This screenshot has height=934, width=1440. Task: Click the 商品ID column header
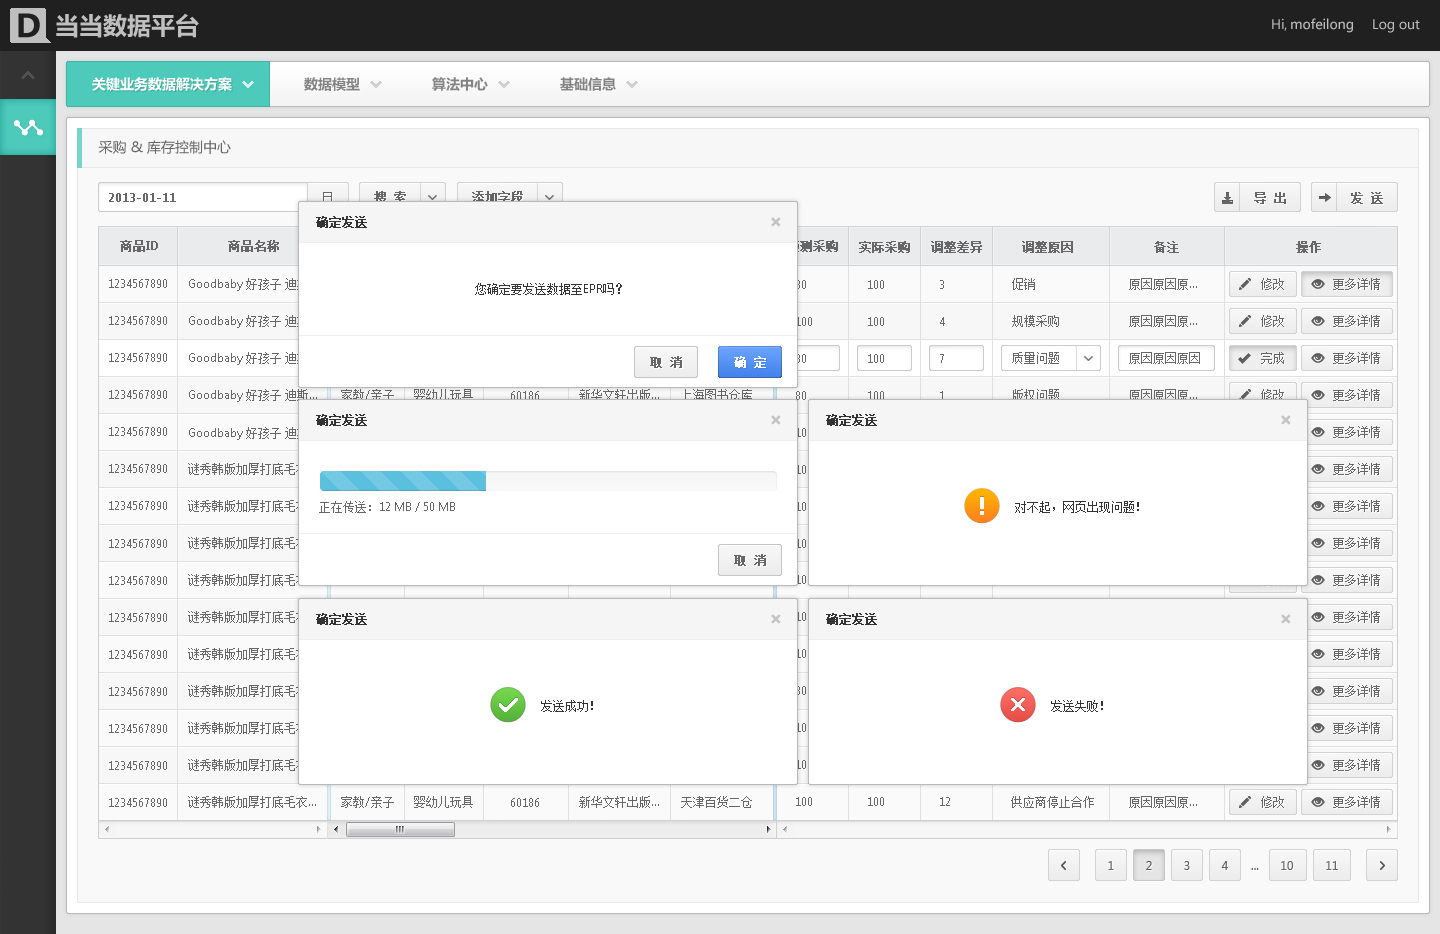[138, 246]
